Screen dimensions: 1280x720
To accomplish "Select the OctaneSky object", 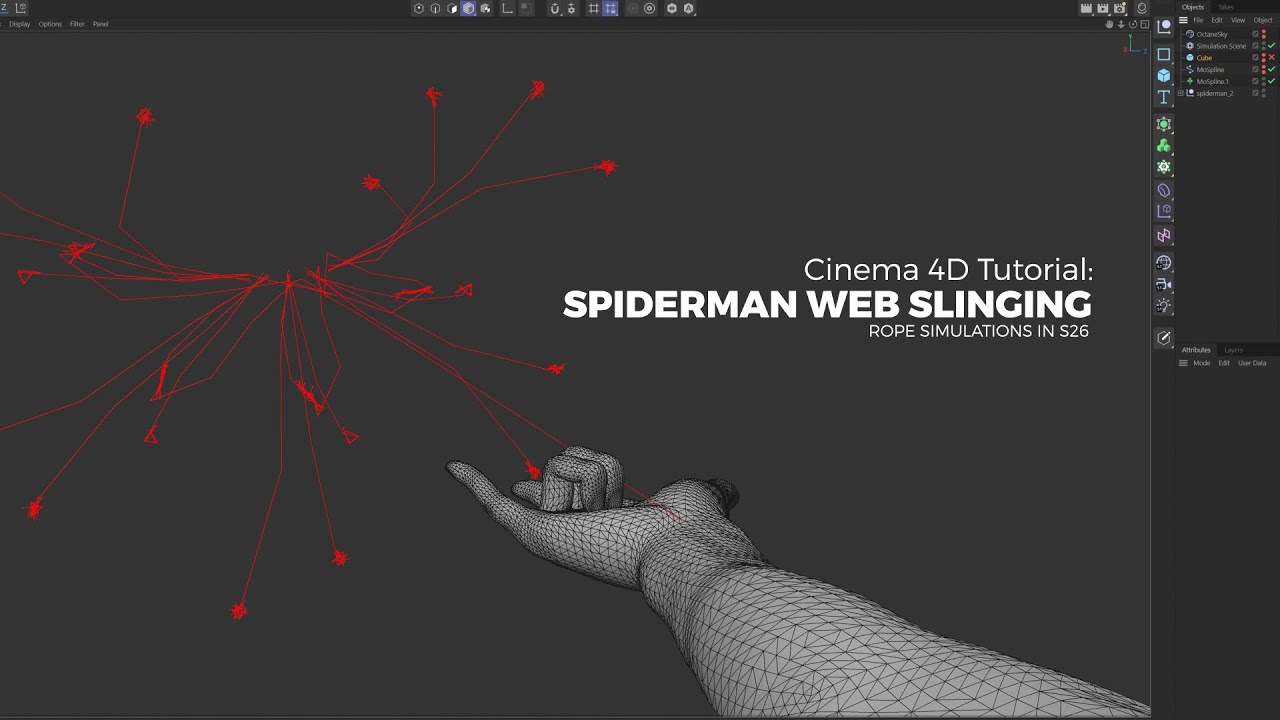I will (x=1211, y=34).
